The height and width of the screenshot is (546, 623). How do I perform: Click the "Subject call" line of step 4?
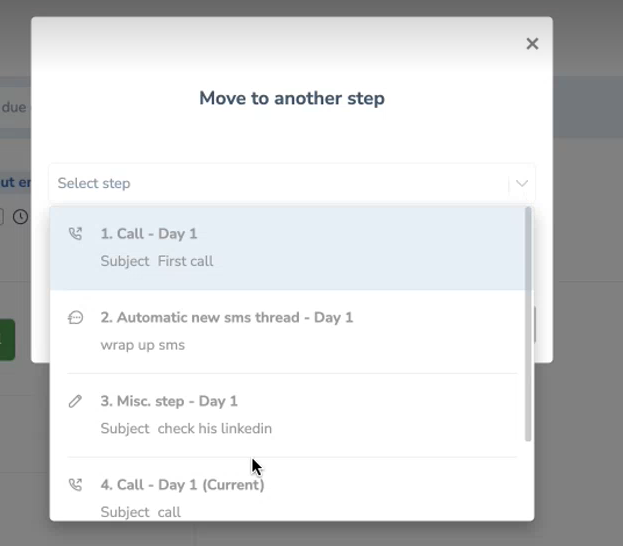[x=141, y=512]
